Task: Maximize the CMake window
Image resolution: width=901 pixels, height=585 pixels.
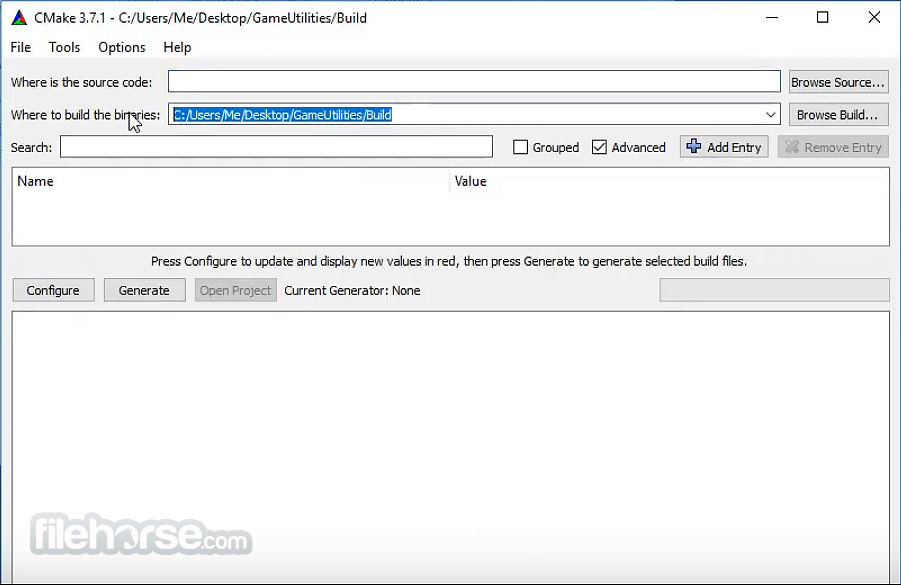Action: pyautogui.click(x=822, y=17)
